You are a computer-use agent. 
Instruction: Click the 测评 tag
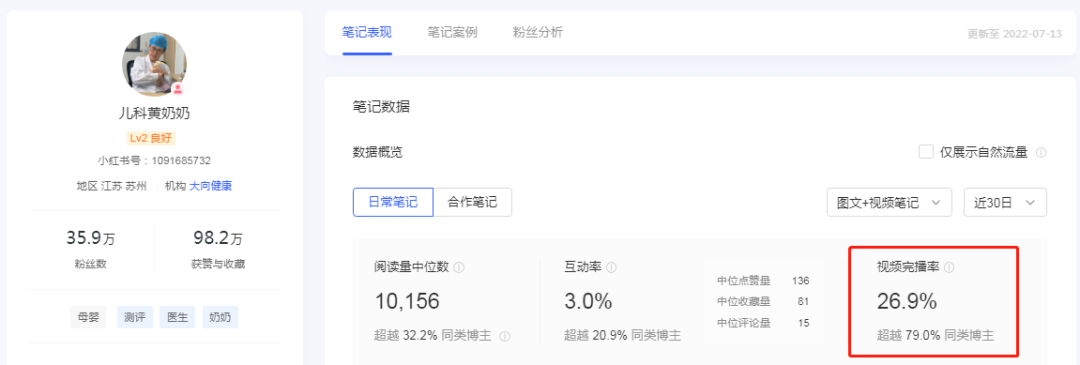tap(134, 317)
